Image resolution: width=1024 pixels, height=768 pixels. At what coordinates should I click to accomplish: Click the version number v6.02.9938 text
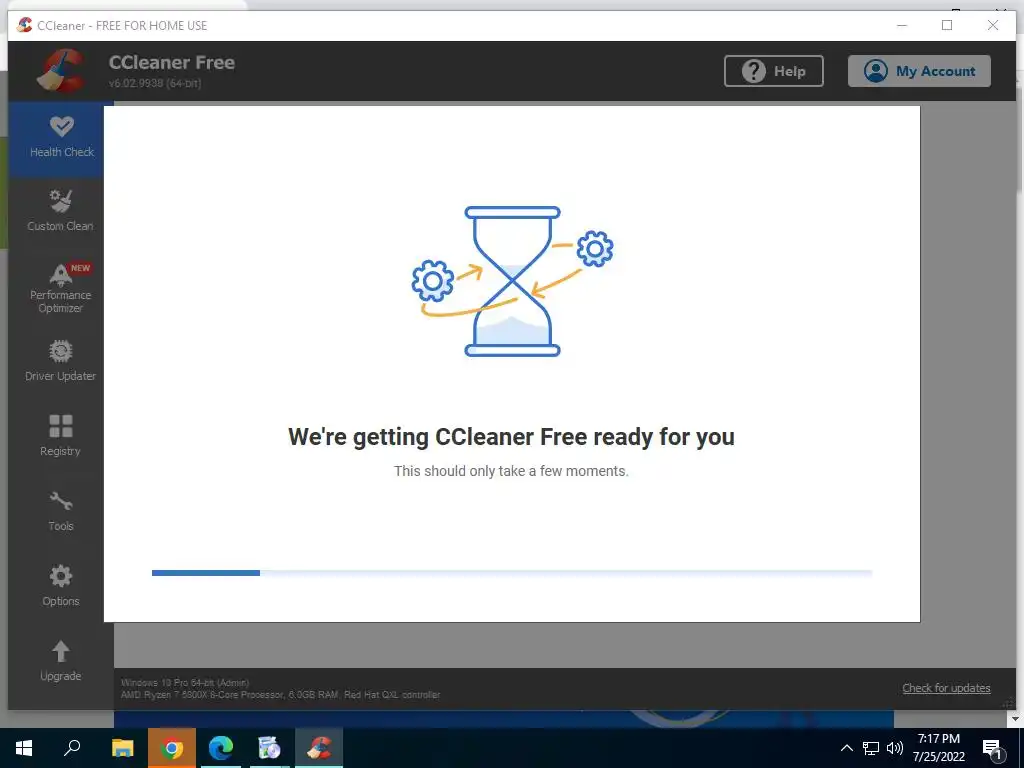click(155, 84)
